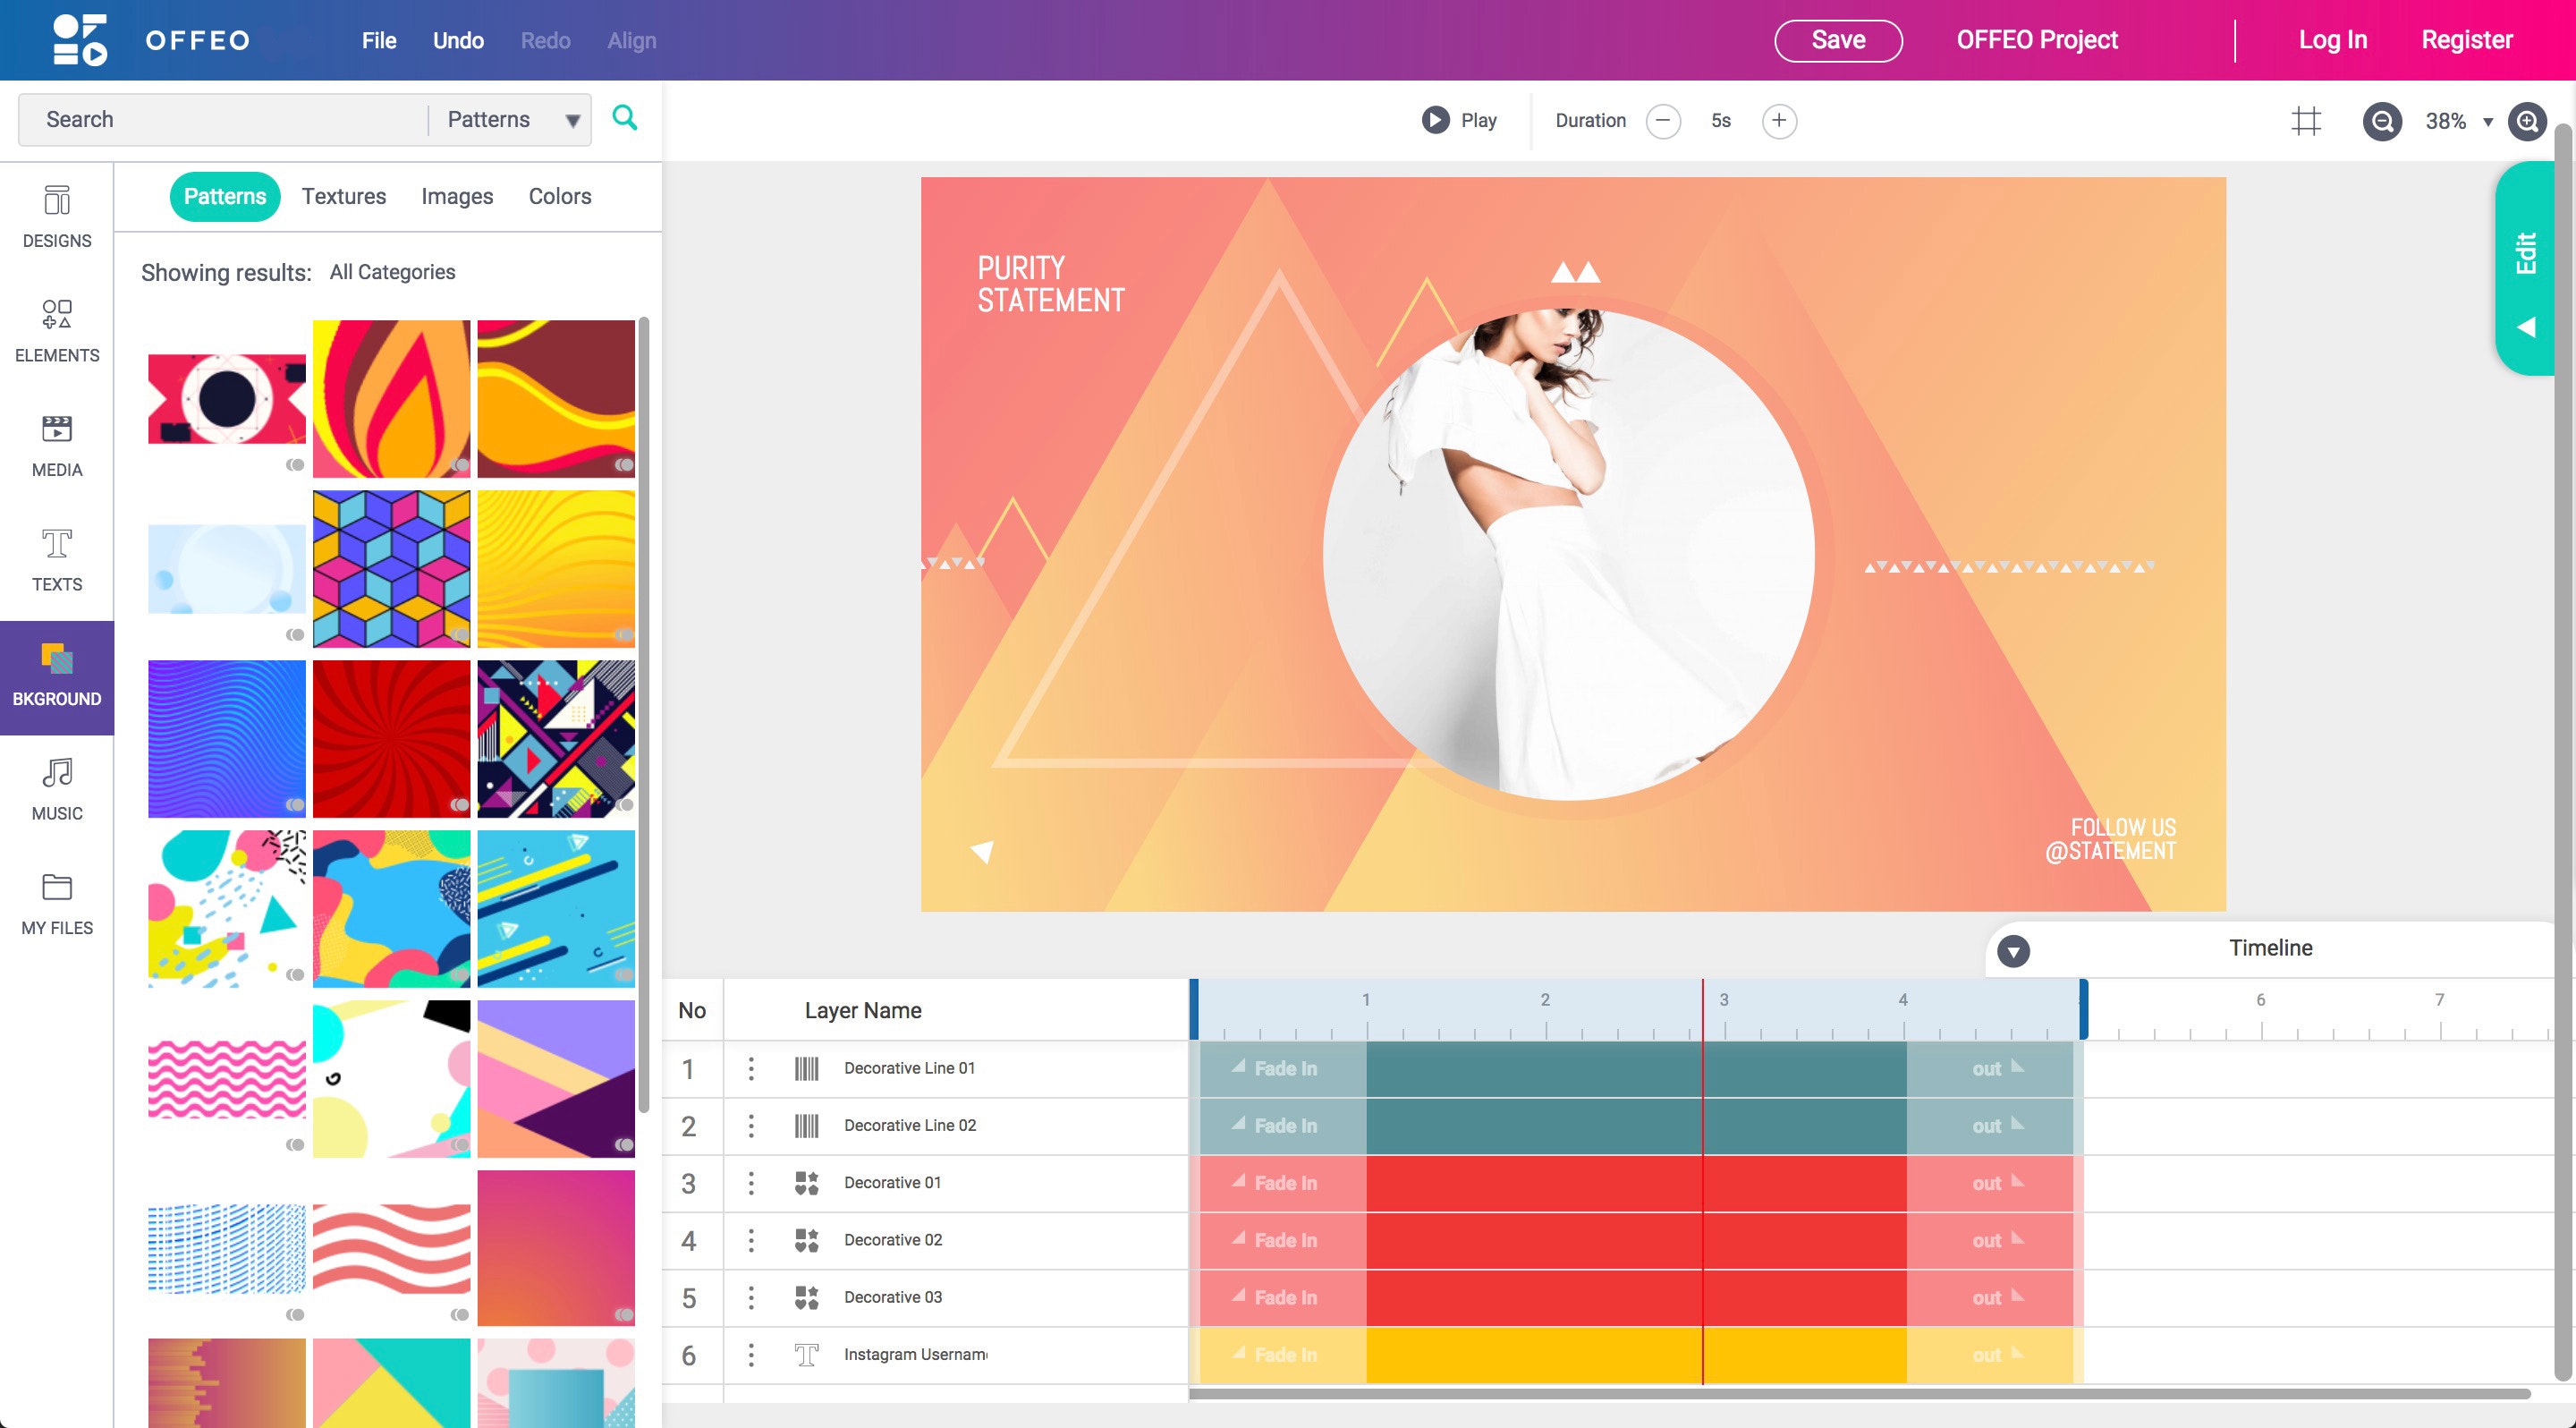
Task: Toggle animated badge on flame pattern thumbnail
Action: point(459,465)
